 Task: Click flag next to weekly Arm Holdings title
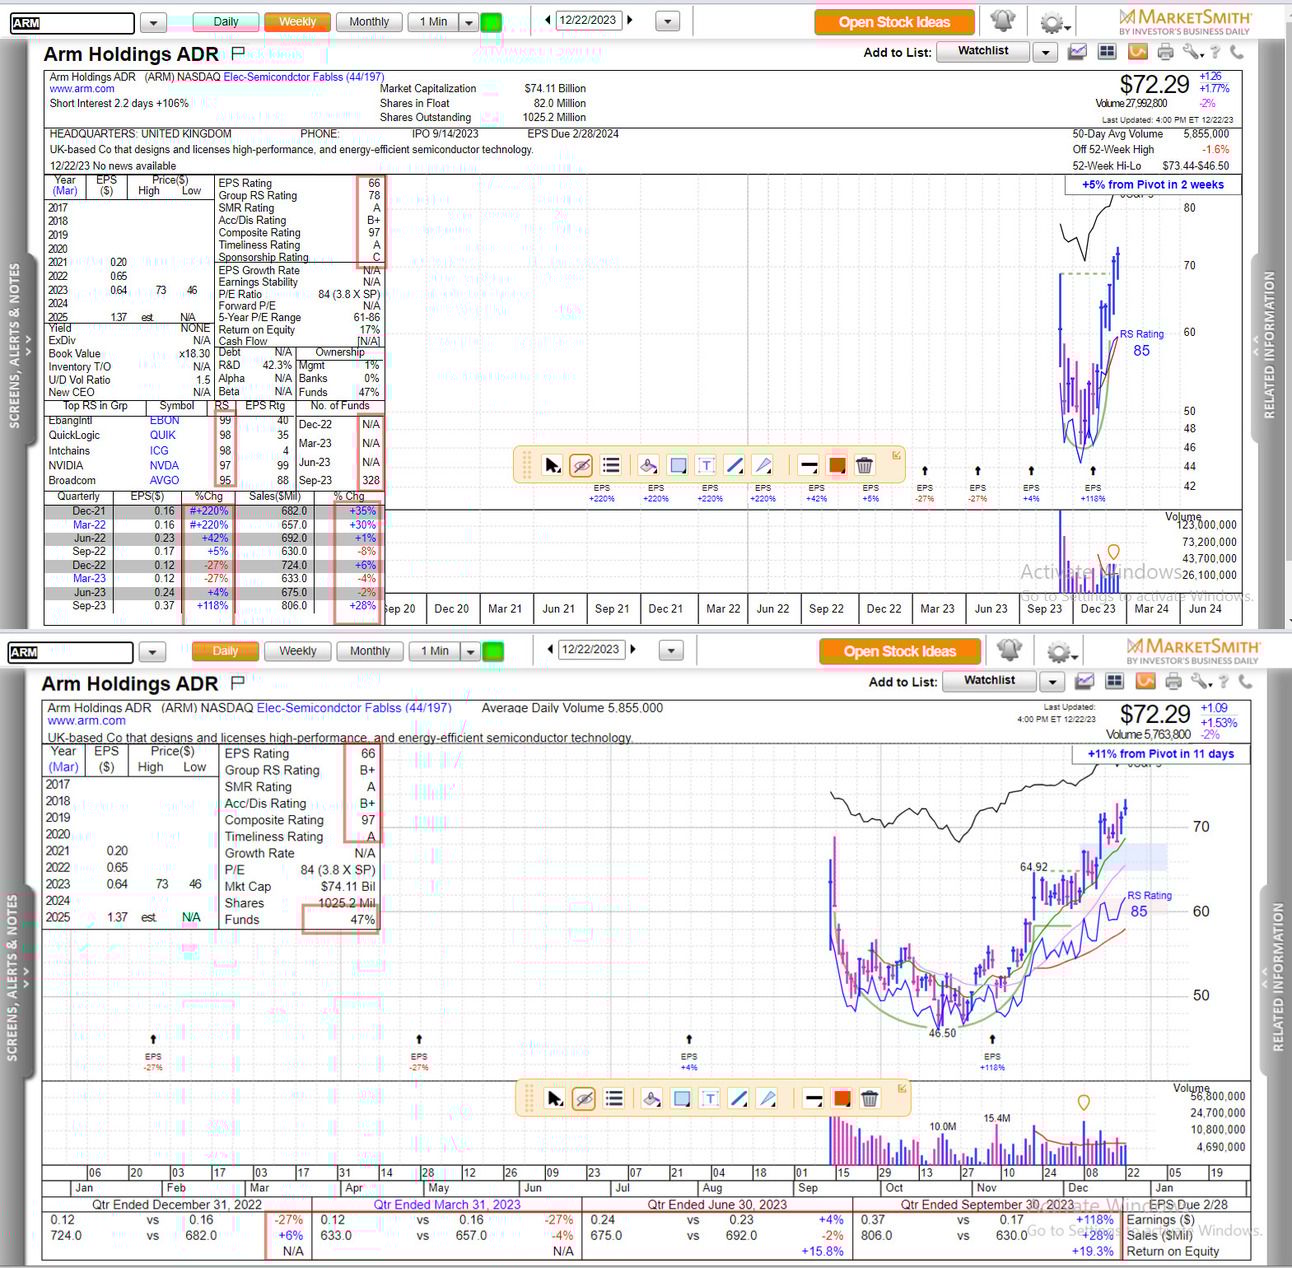point(237,53)
